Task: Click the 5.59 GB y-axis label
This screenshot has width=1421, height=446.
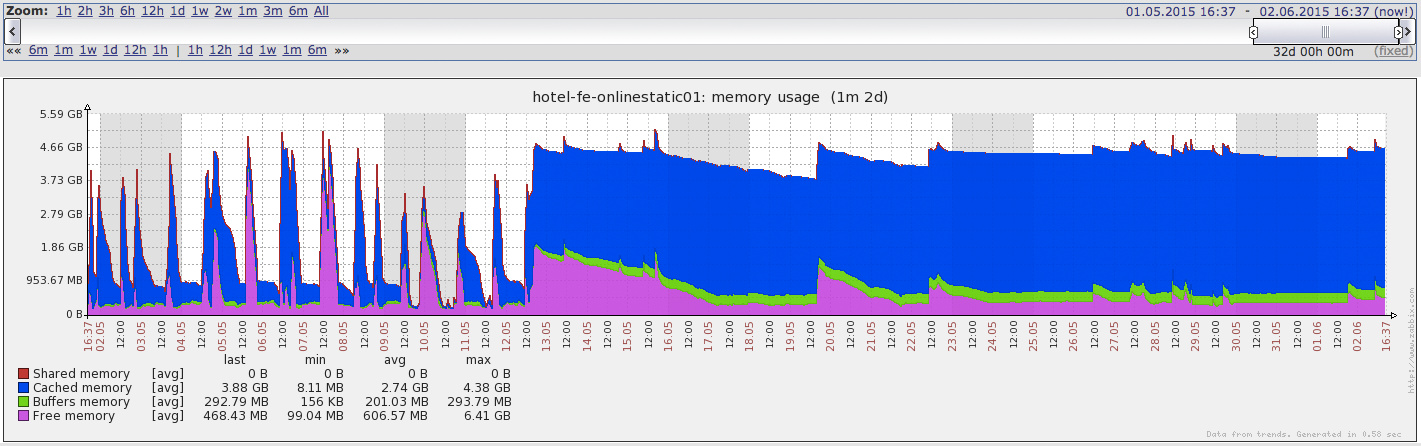Action: [x=61, y=114]
